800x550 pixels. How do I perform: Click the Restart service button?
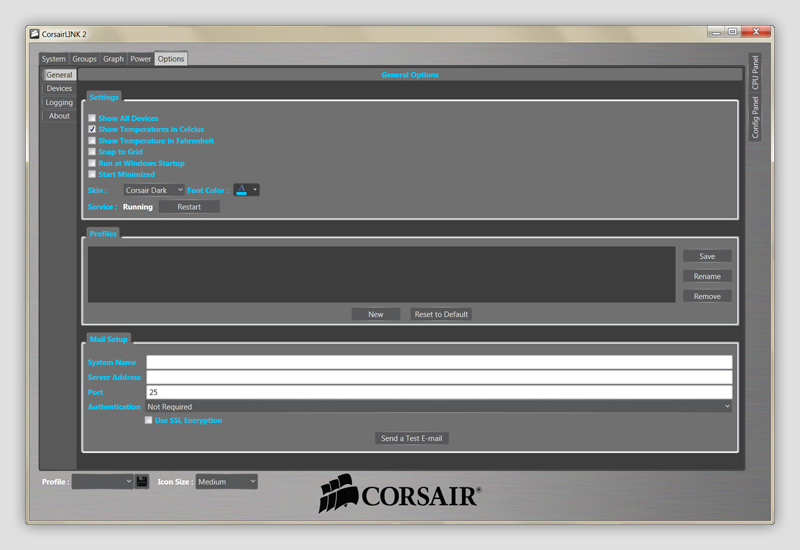(189, 207)
